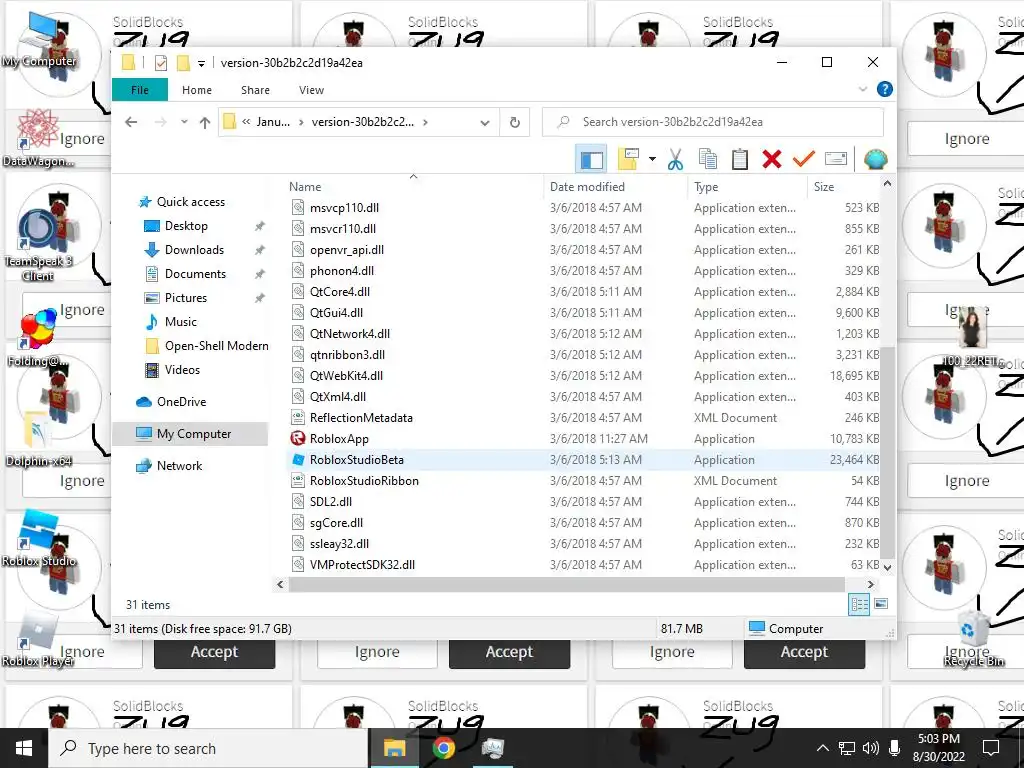
Task: Click scroll right arrow of horizontal scrollbar
Action: (871, 584)
